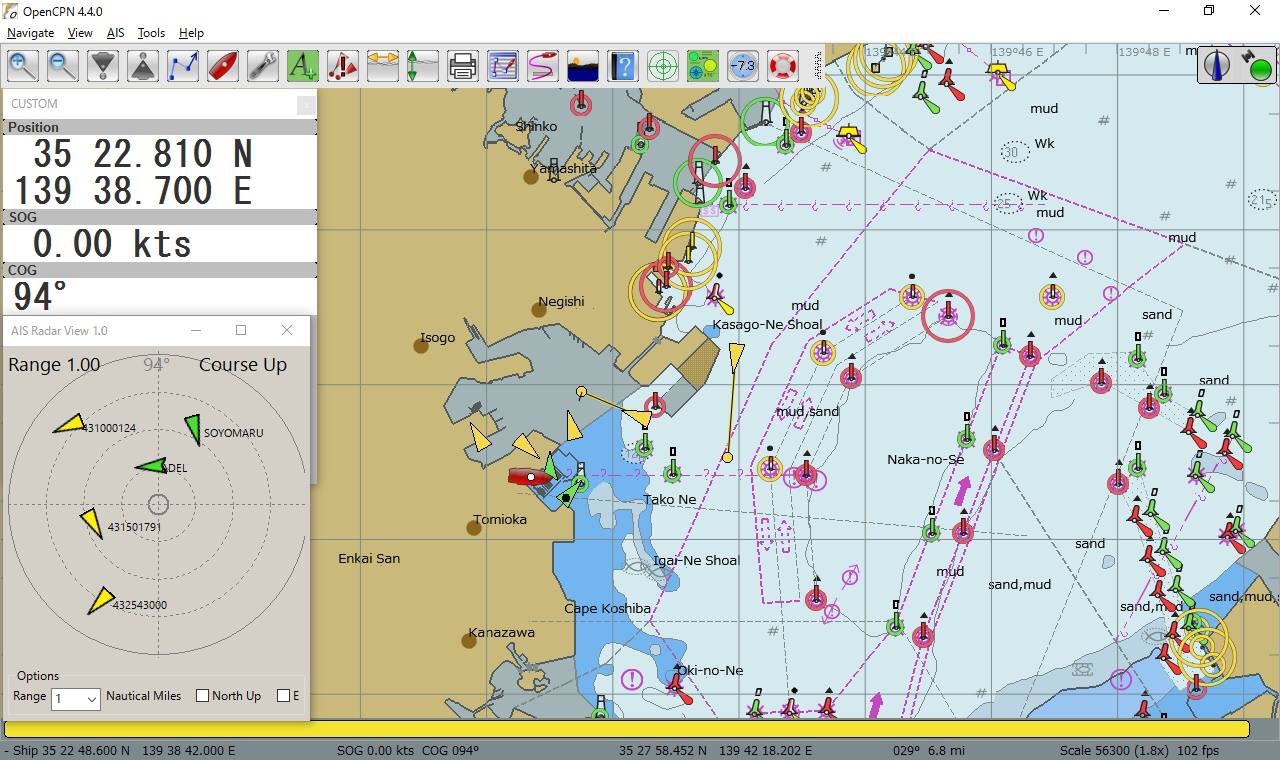Open the radar Range dropdown
The height and width of the screenshot is (760, 1280).
point(75,698)
